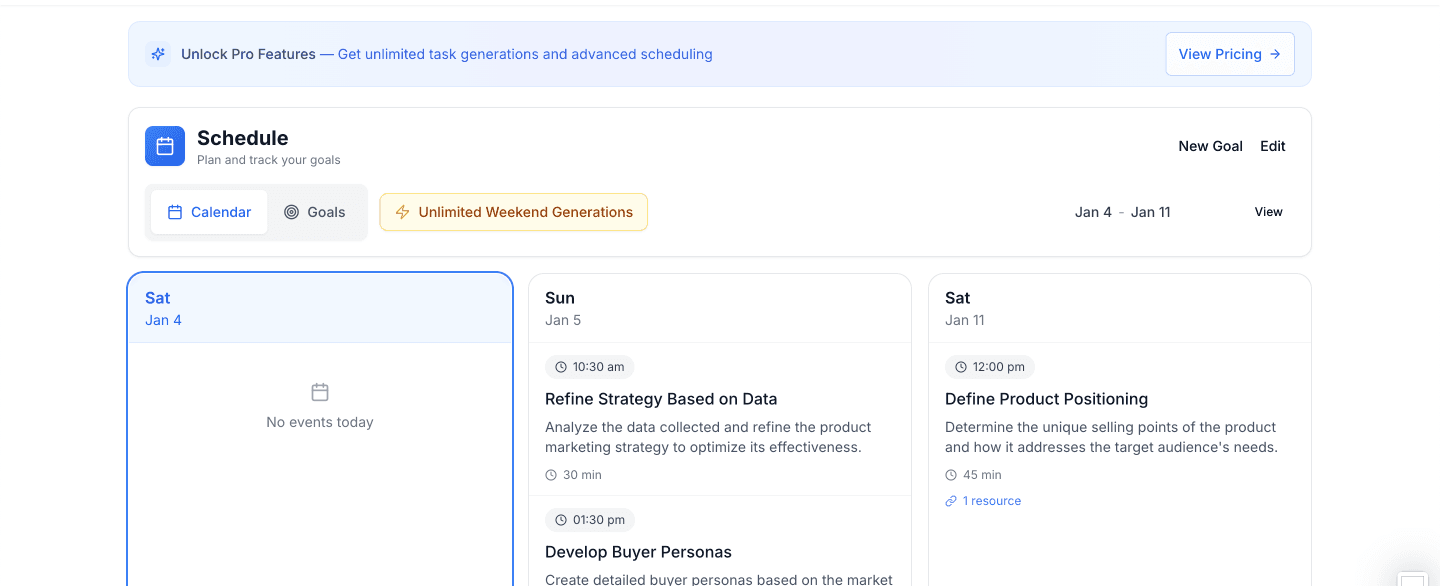Click the Jan 4 start date
Screen dimensions: 1440x586
pyautogui.click(x=1093, y=212)
